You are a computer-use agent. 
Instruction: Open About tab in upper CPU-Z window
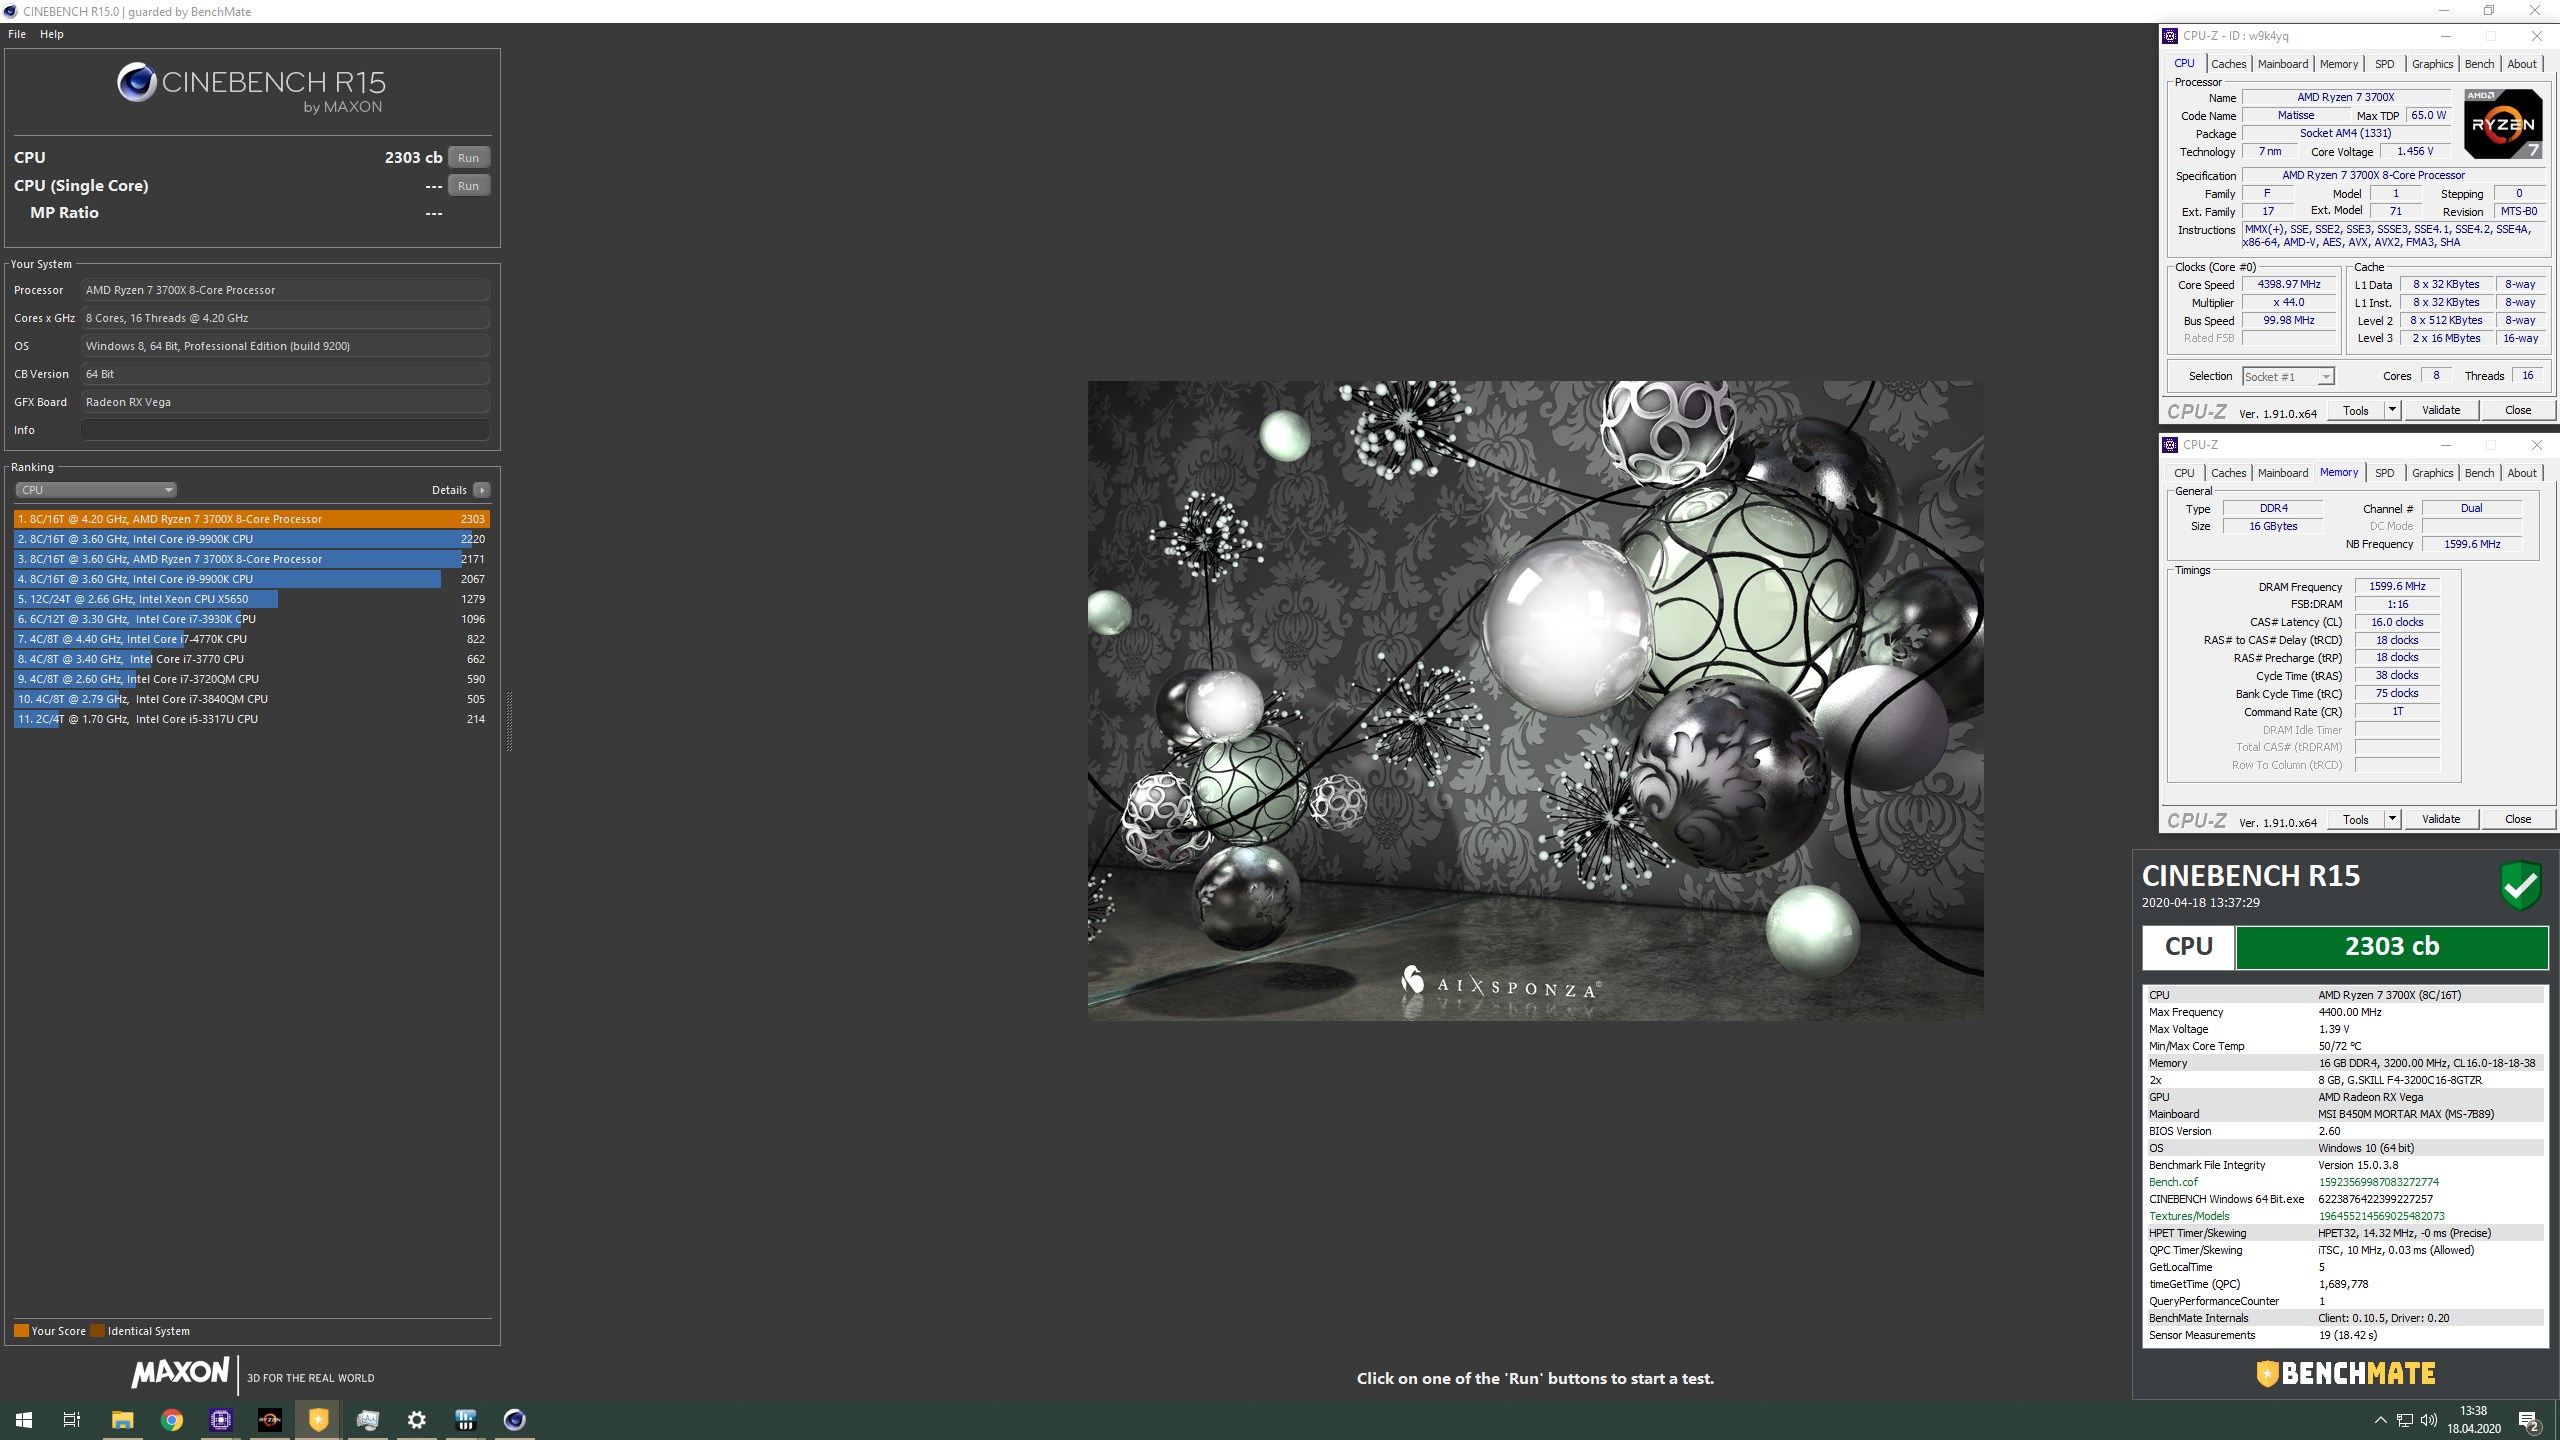pos(2522,64)
